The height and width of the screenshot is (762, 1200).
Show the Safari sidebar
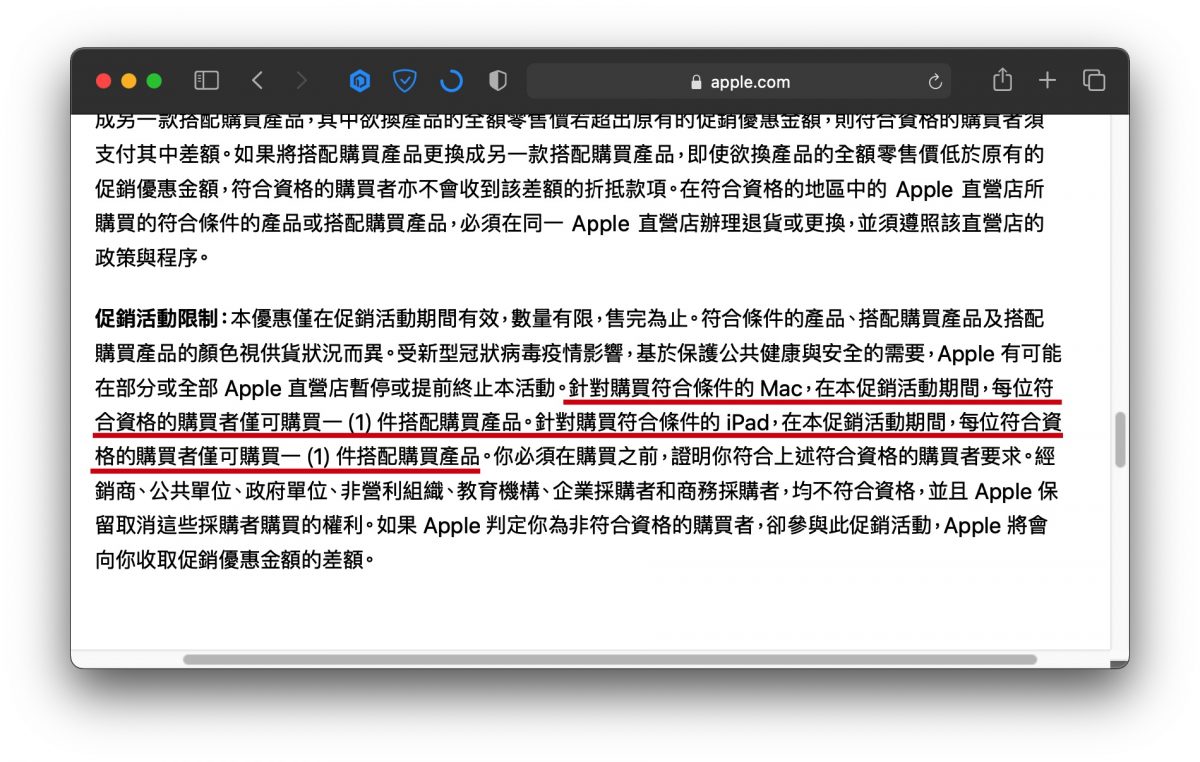tap(206, 81)
